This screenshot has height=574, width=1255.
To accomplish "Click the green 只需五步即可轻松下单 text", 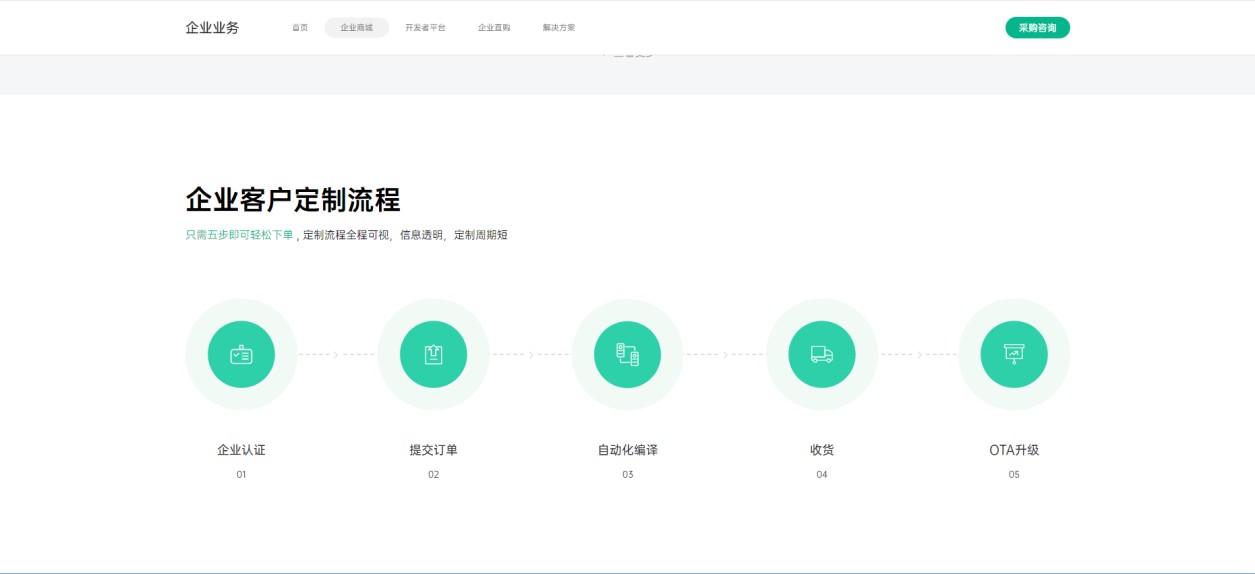I will 240,235.
